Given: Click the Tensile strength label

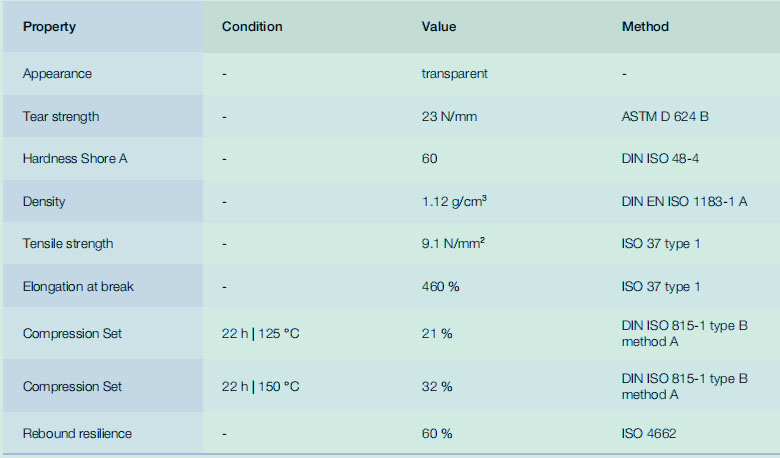Looking at the screenshot, I should click(x=68, y=244).
